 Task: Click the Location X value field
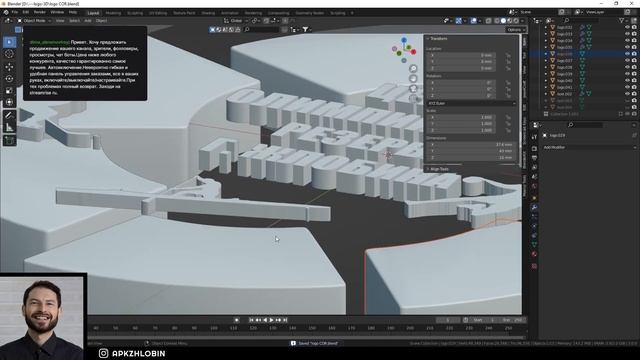tap(461, 55)
